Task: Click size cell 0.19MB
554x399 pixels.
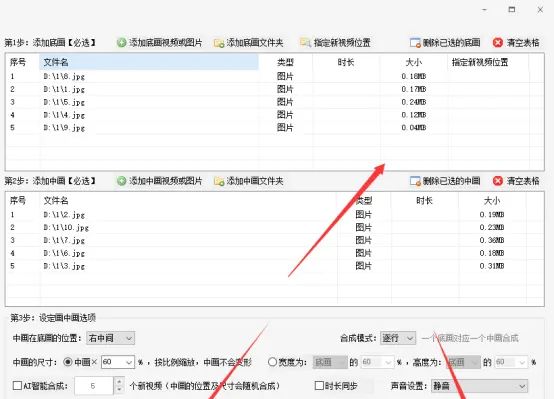Action: pos(492,215)
